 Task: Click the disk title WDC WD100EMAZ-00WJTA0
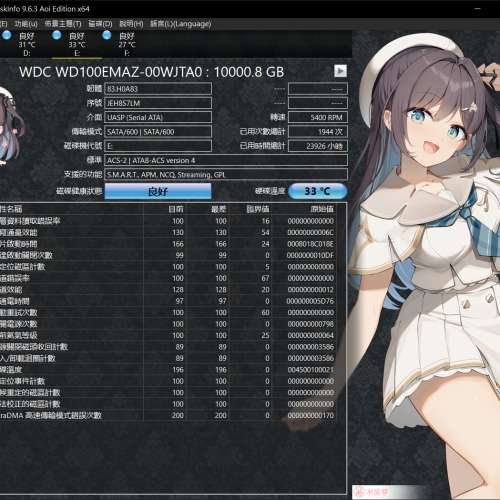111,72
